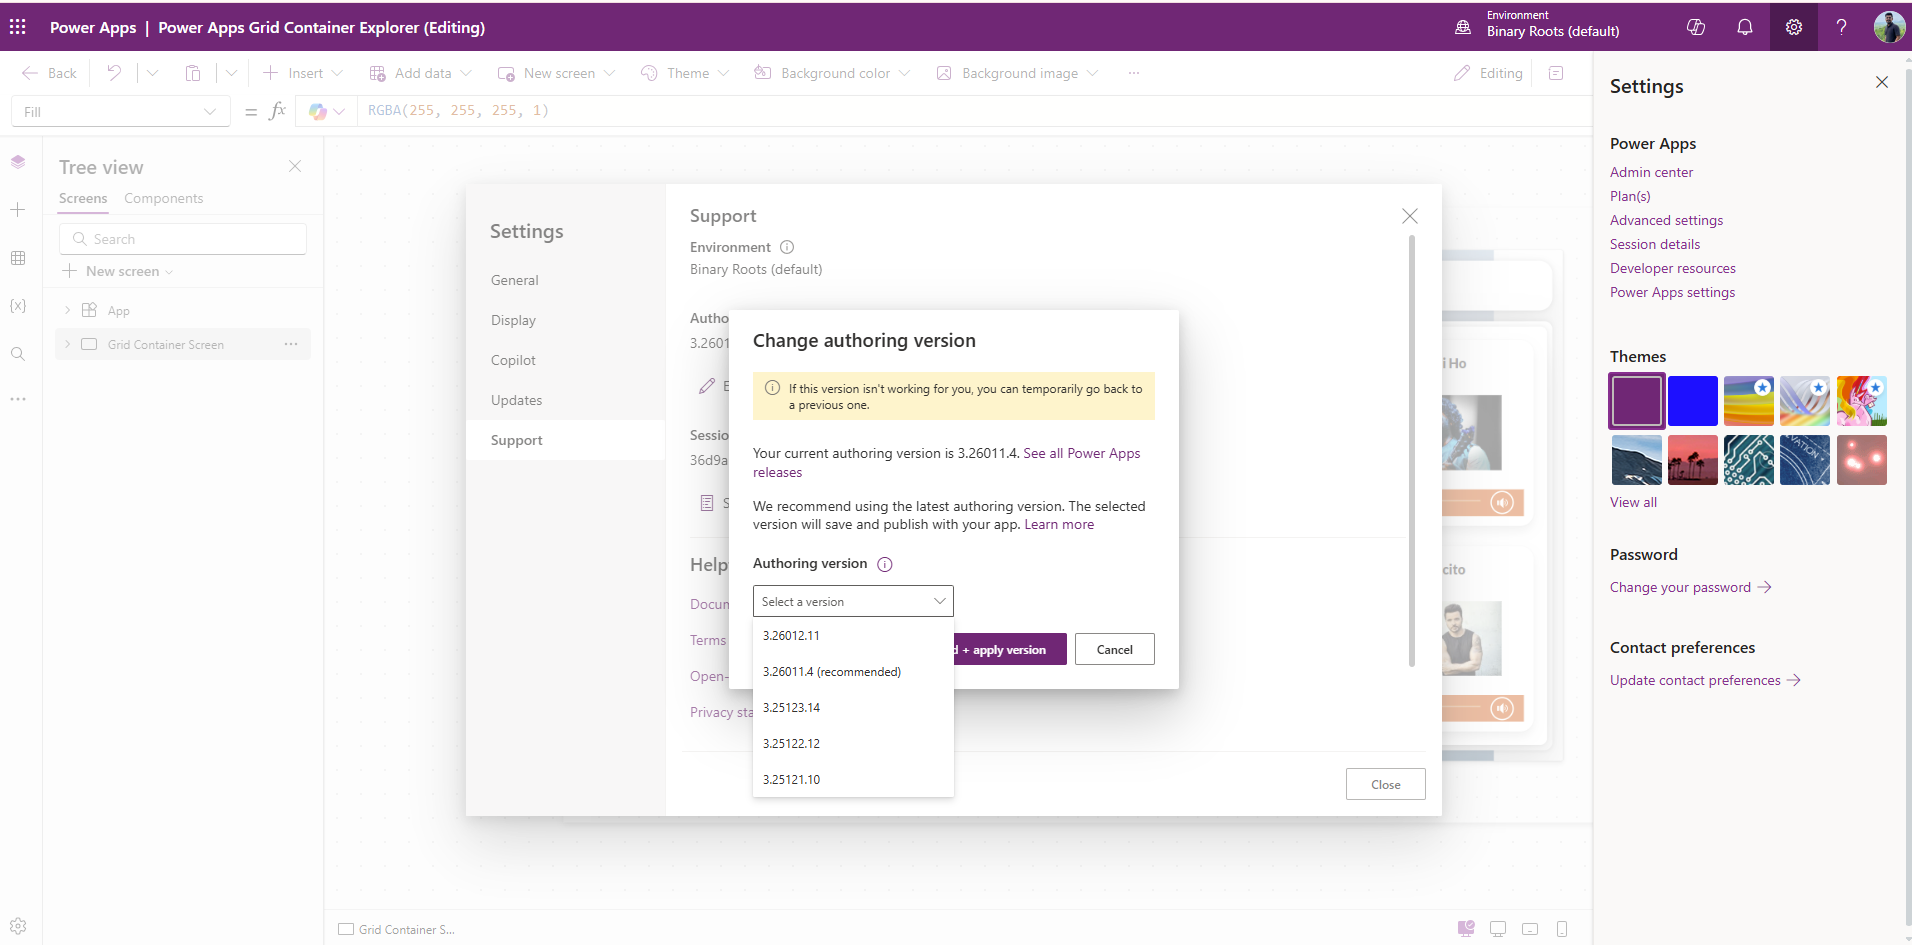Viewport: 1912px width, 945px height.
Task: Open the Select a version combo box
Action: tap(853, 601)
